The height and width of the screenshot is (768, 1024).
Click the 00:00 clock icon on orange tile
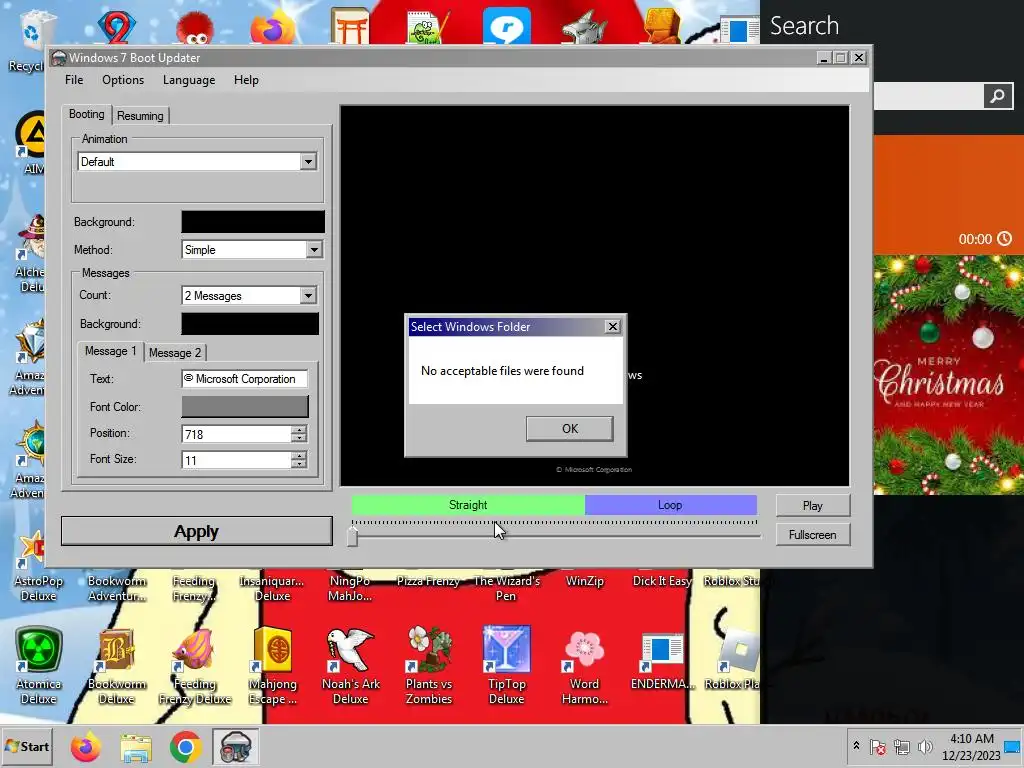click(1004, 238)
